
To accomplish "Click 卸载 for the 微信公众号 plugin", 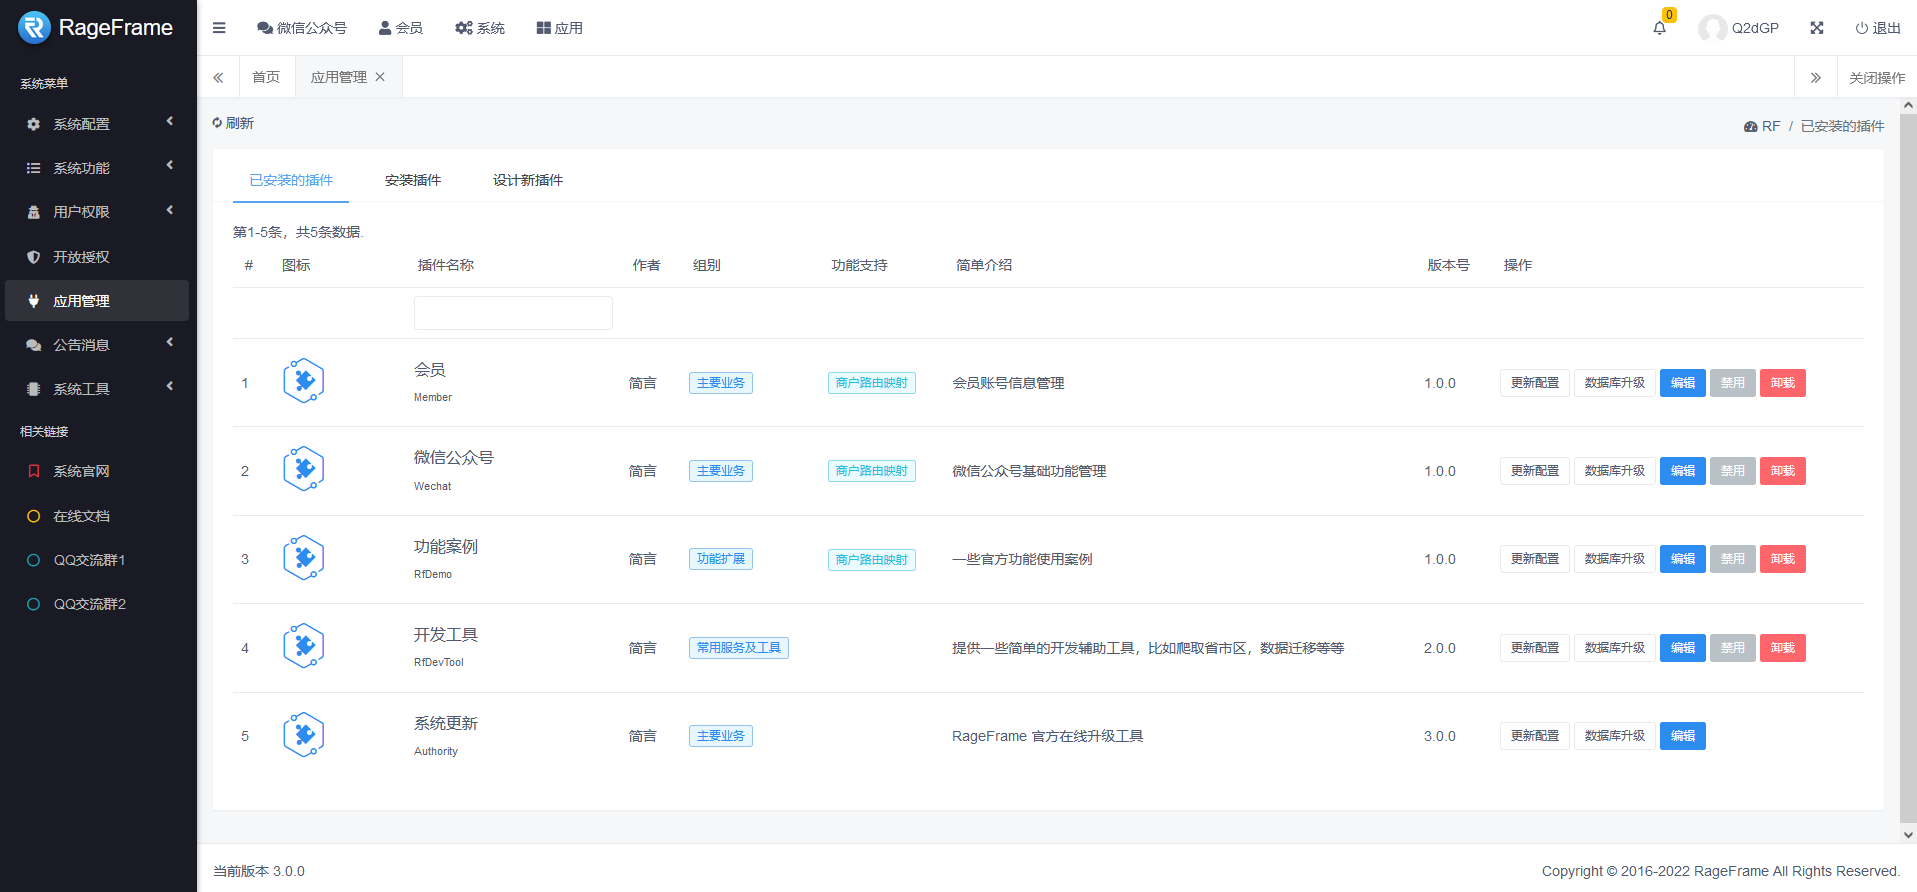I will pyautogui.click(x=1783, y=471).
